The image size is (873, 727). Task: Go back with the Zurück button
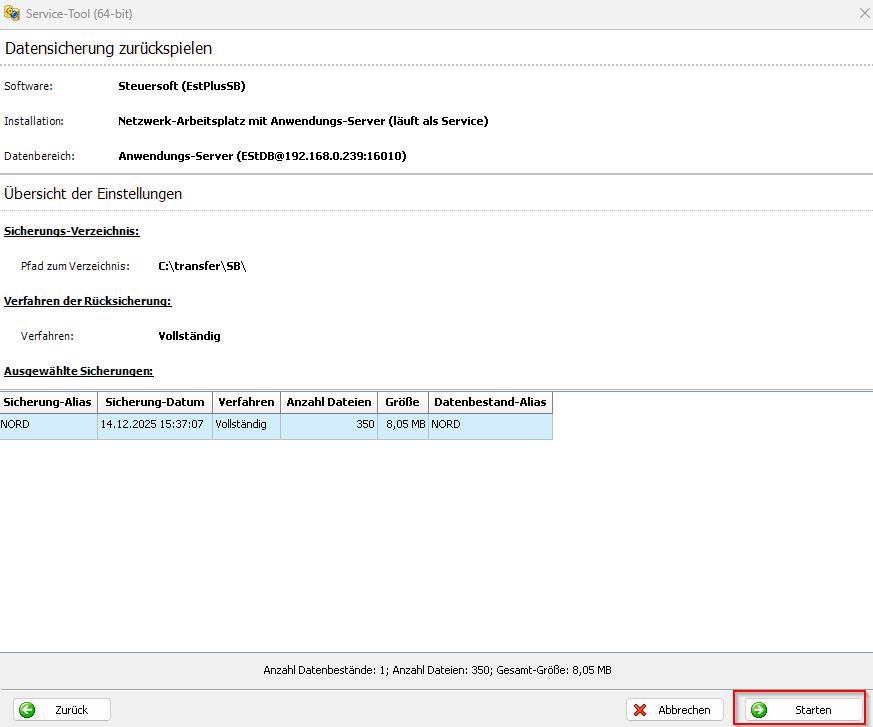point(62,710)
